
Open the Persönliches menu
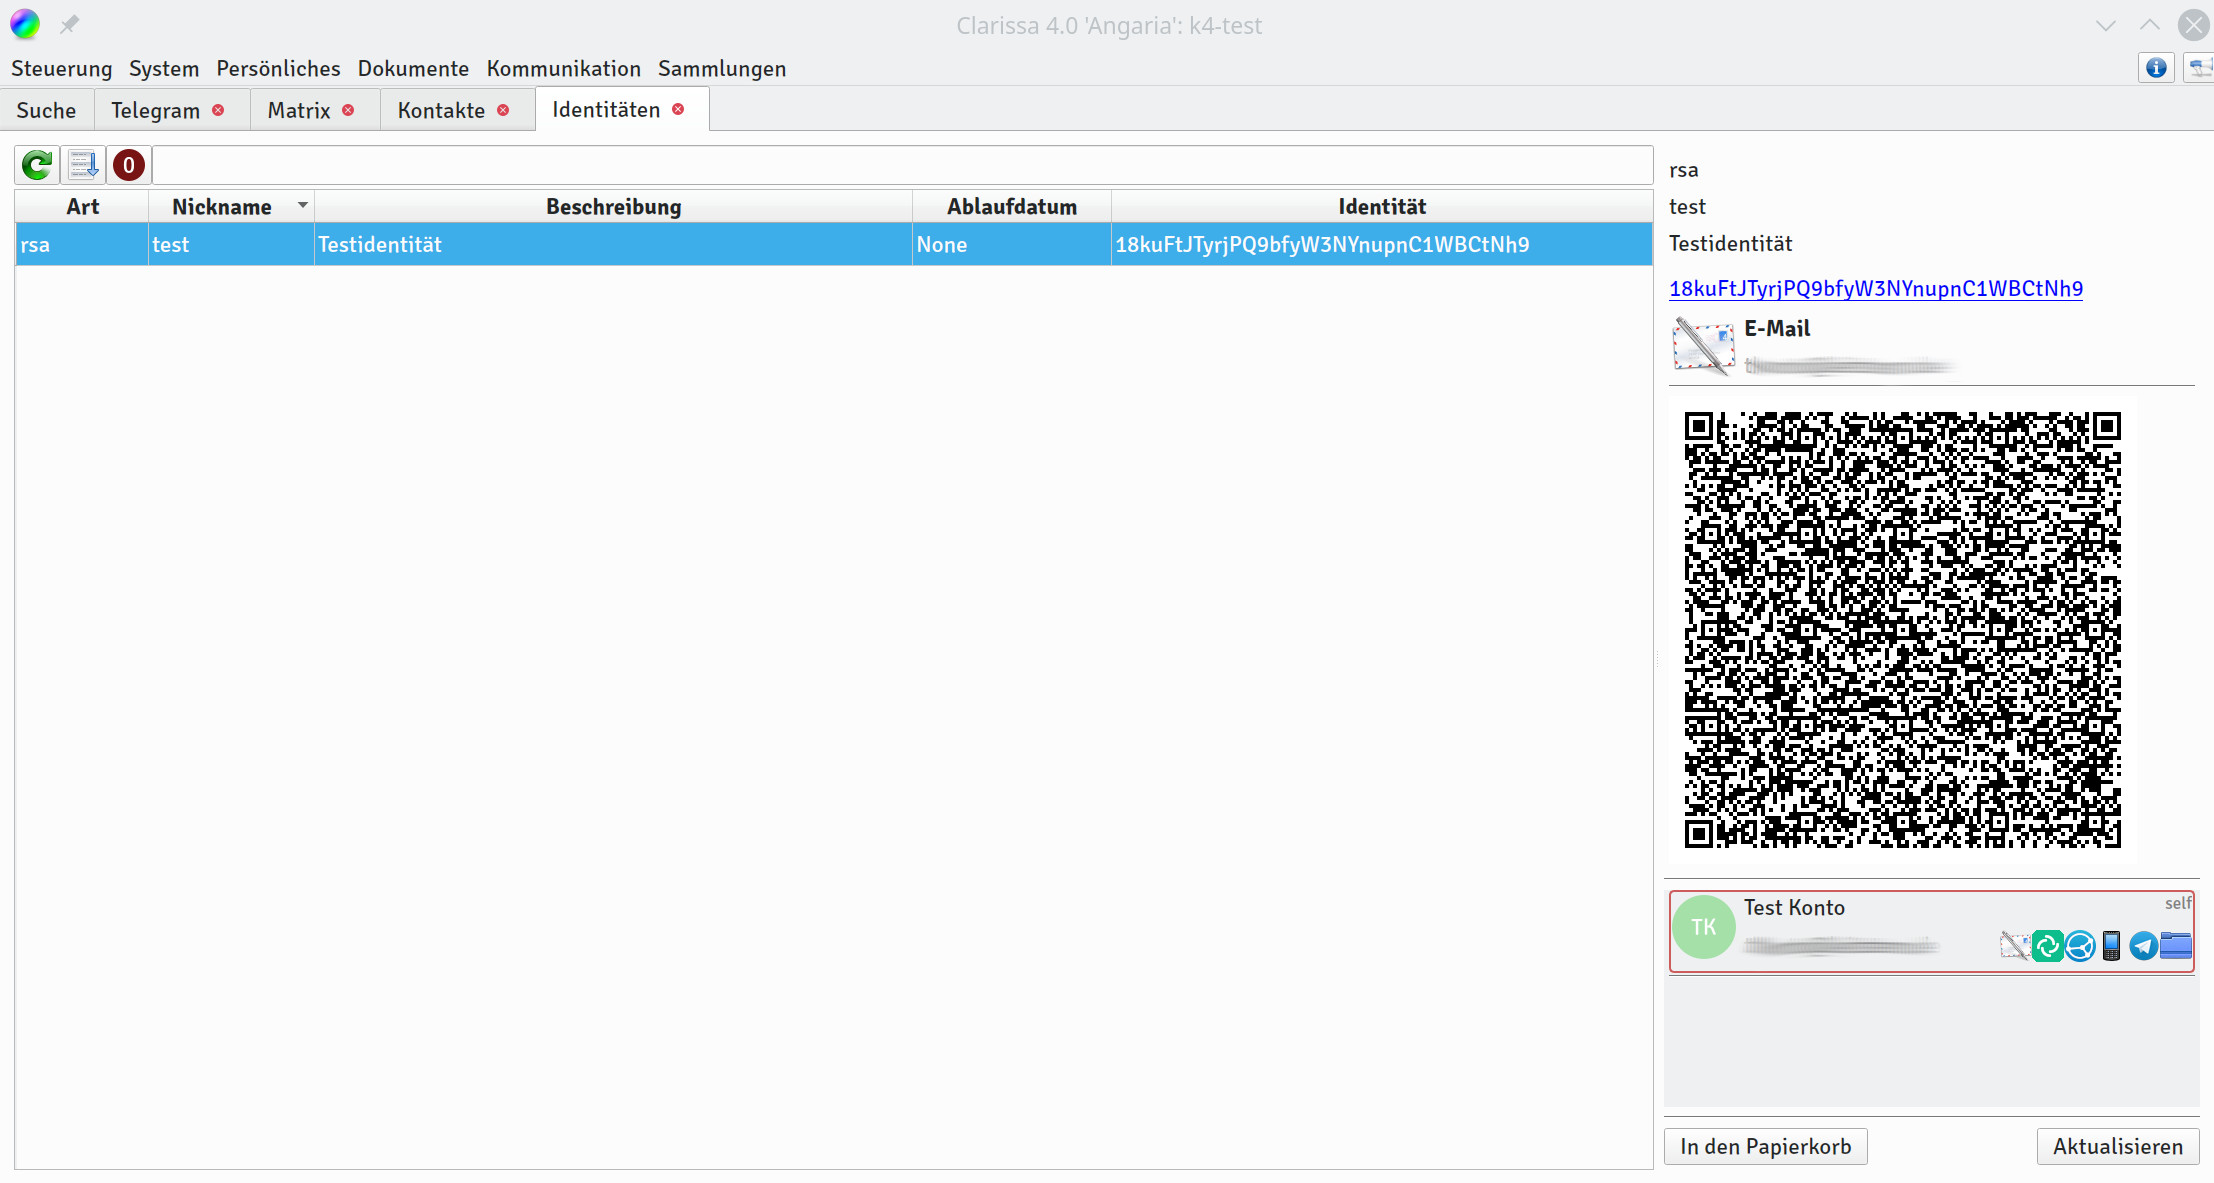(x=278, y=68)
